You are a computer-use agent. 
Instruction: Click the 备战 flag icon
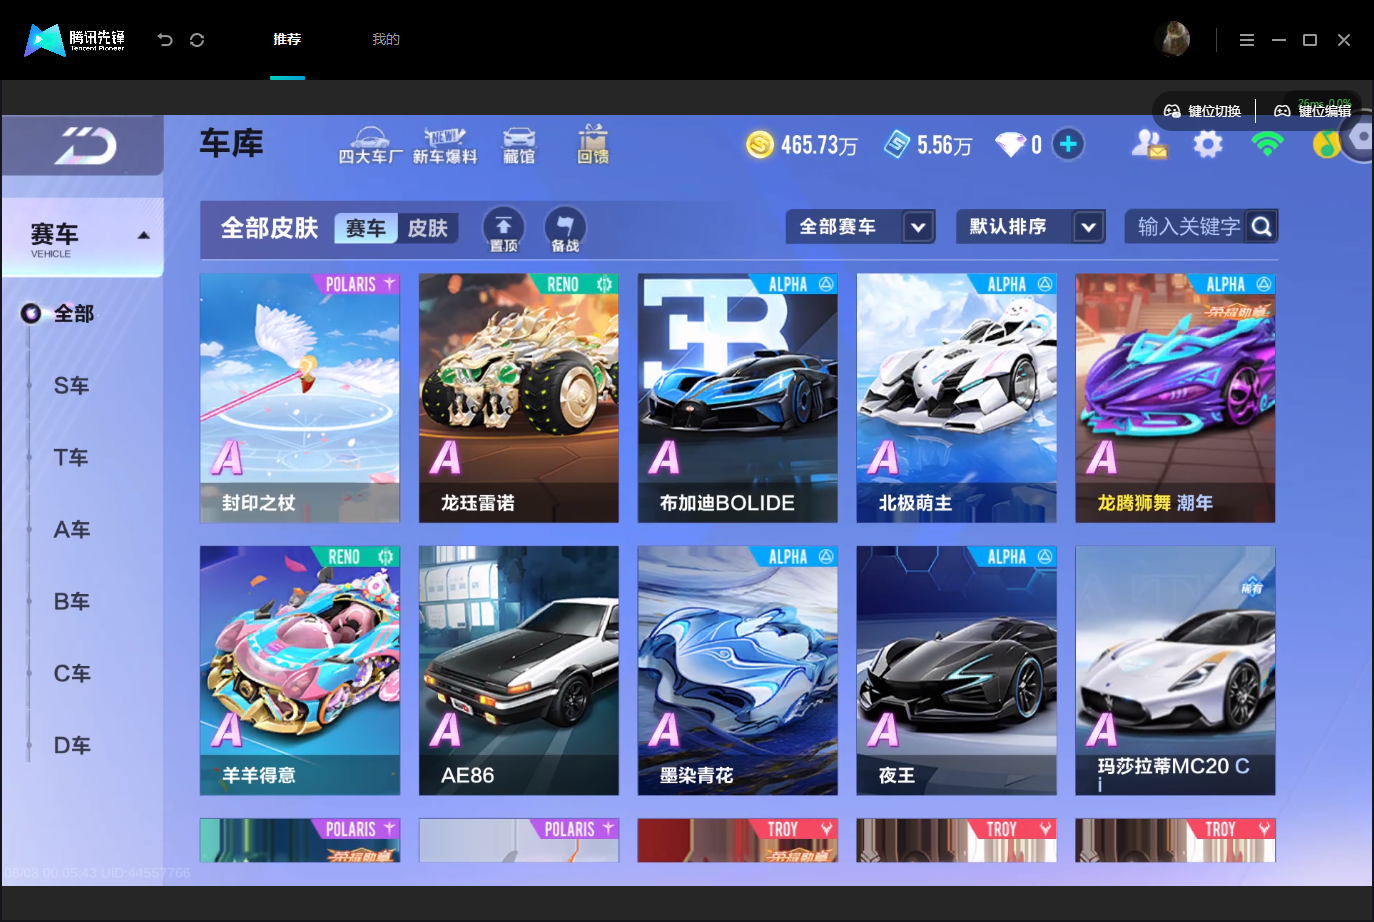point(565,229)
